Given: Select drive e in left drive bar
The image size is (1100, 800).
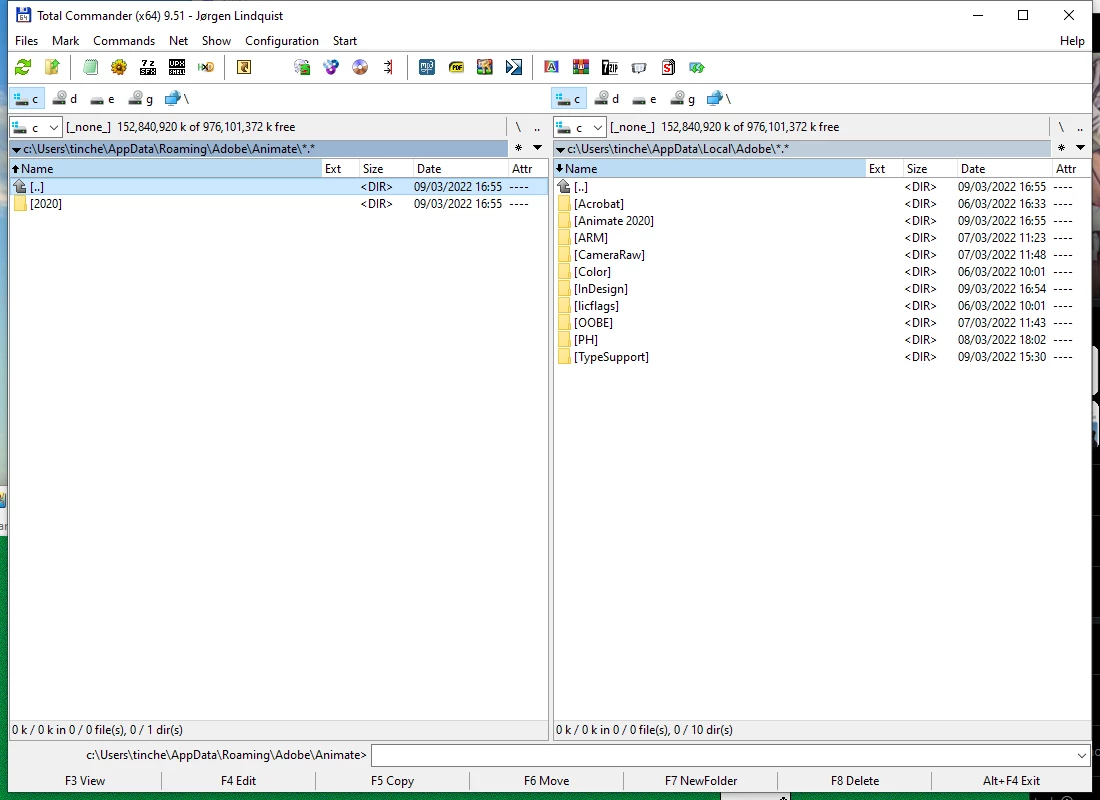Looking at the screenshot, I should click(x=103, y=99).
